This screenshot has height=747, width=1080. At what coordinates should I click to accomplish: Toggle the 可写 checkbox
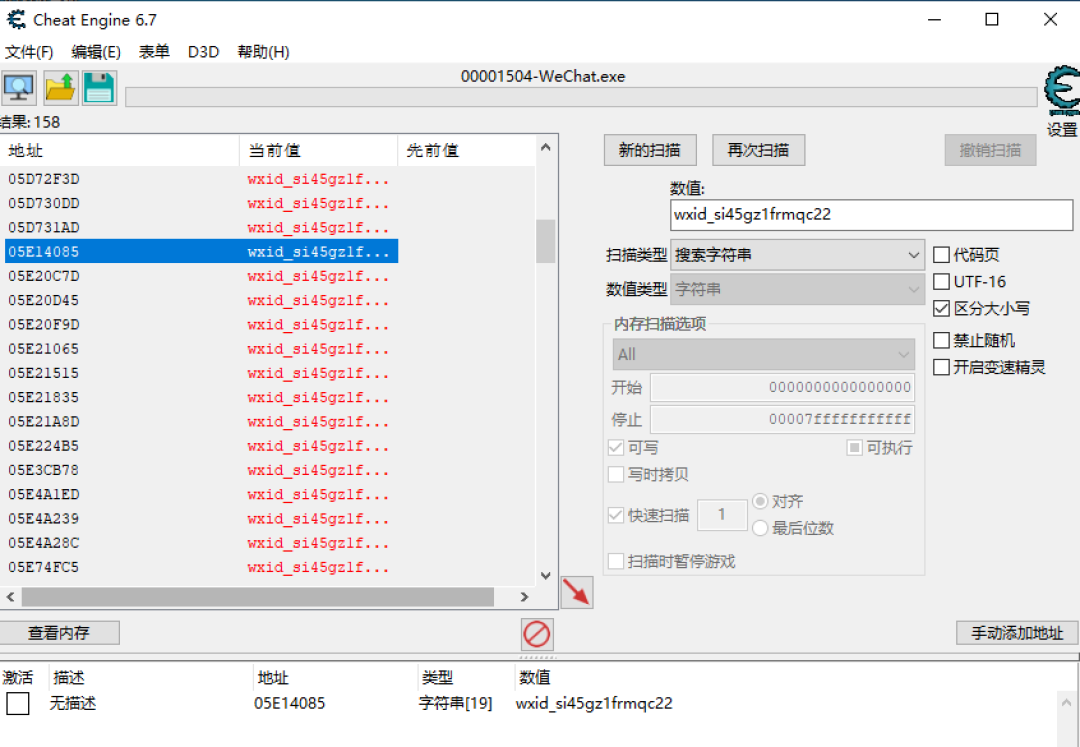pyautogui.click(x=616, y=448)
